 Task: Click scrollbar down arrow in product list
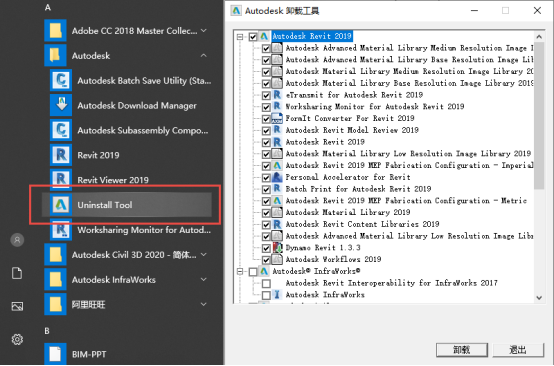coord(539,298)
